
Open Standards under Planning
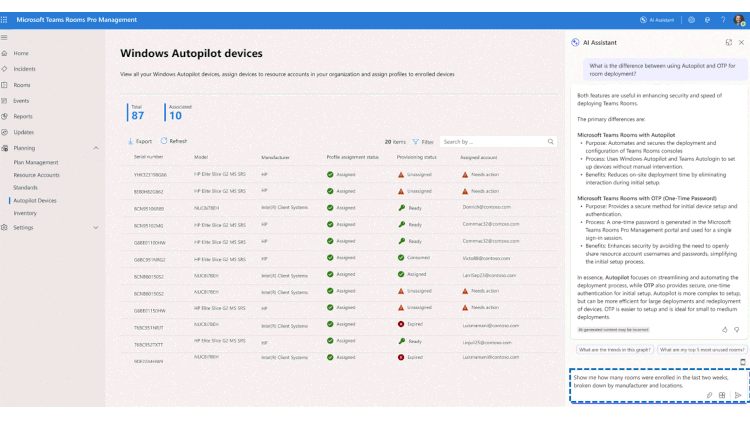point(25,188)
